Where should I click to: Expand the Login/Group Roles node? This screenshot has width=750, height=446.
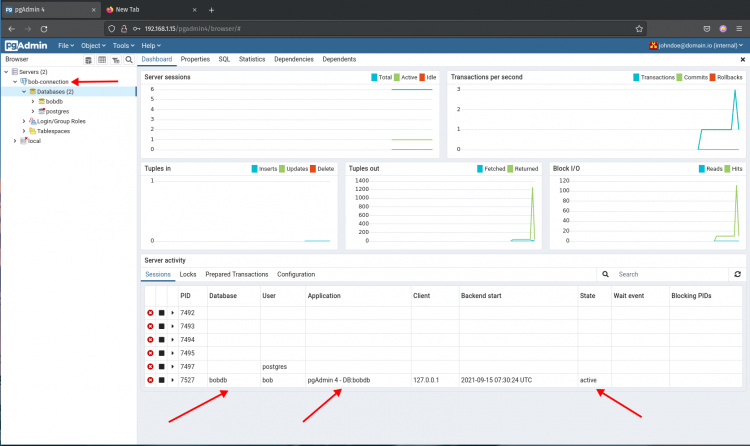(24, 121)
